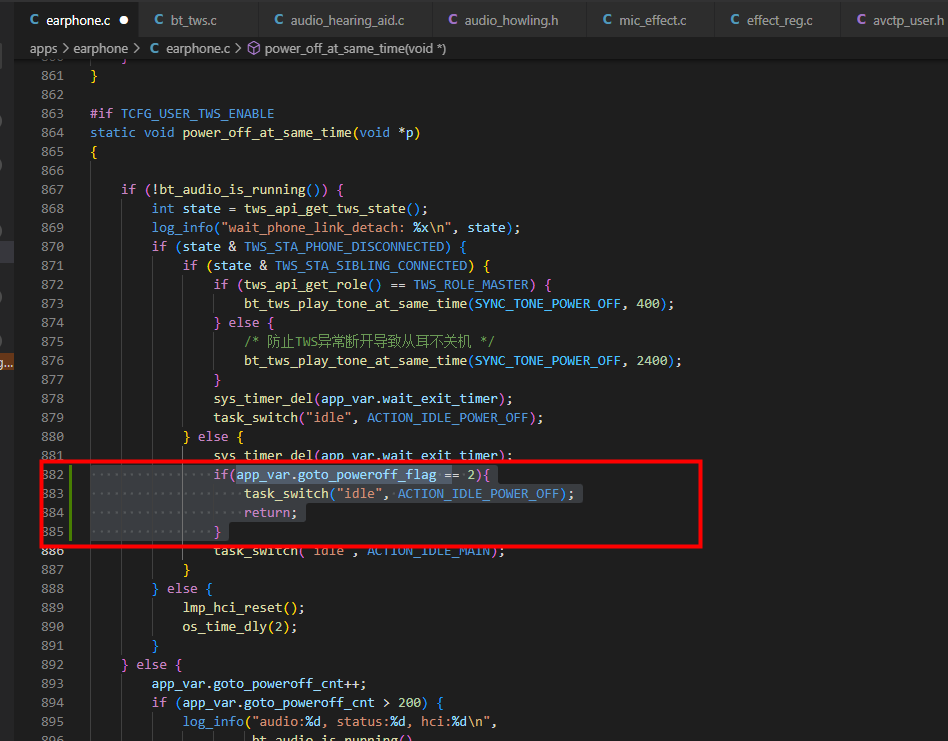
Task: Click bt_audio_is_running on line 867
Action: [233, 190]
